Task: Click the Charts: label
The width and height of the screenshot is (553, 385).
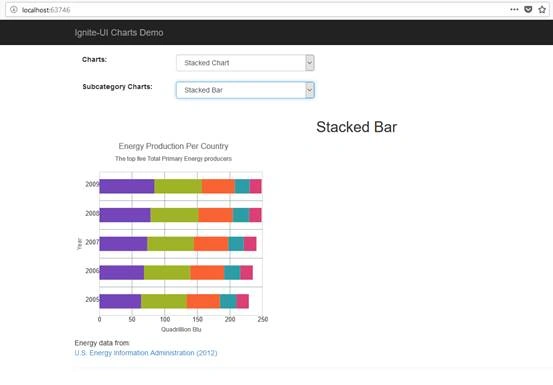Action: pyautogui.click(x=94, y=60)
